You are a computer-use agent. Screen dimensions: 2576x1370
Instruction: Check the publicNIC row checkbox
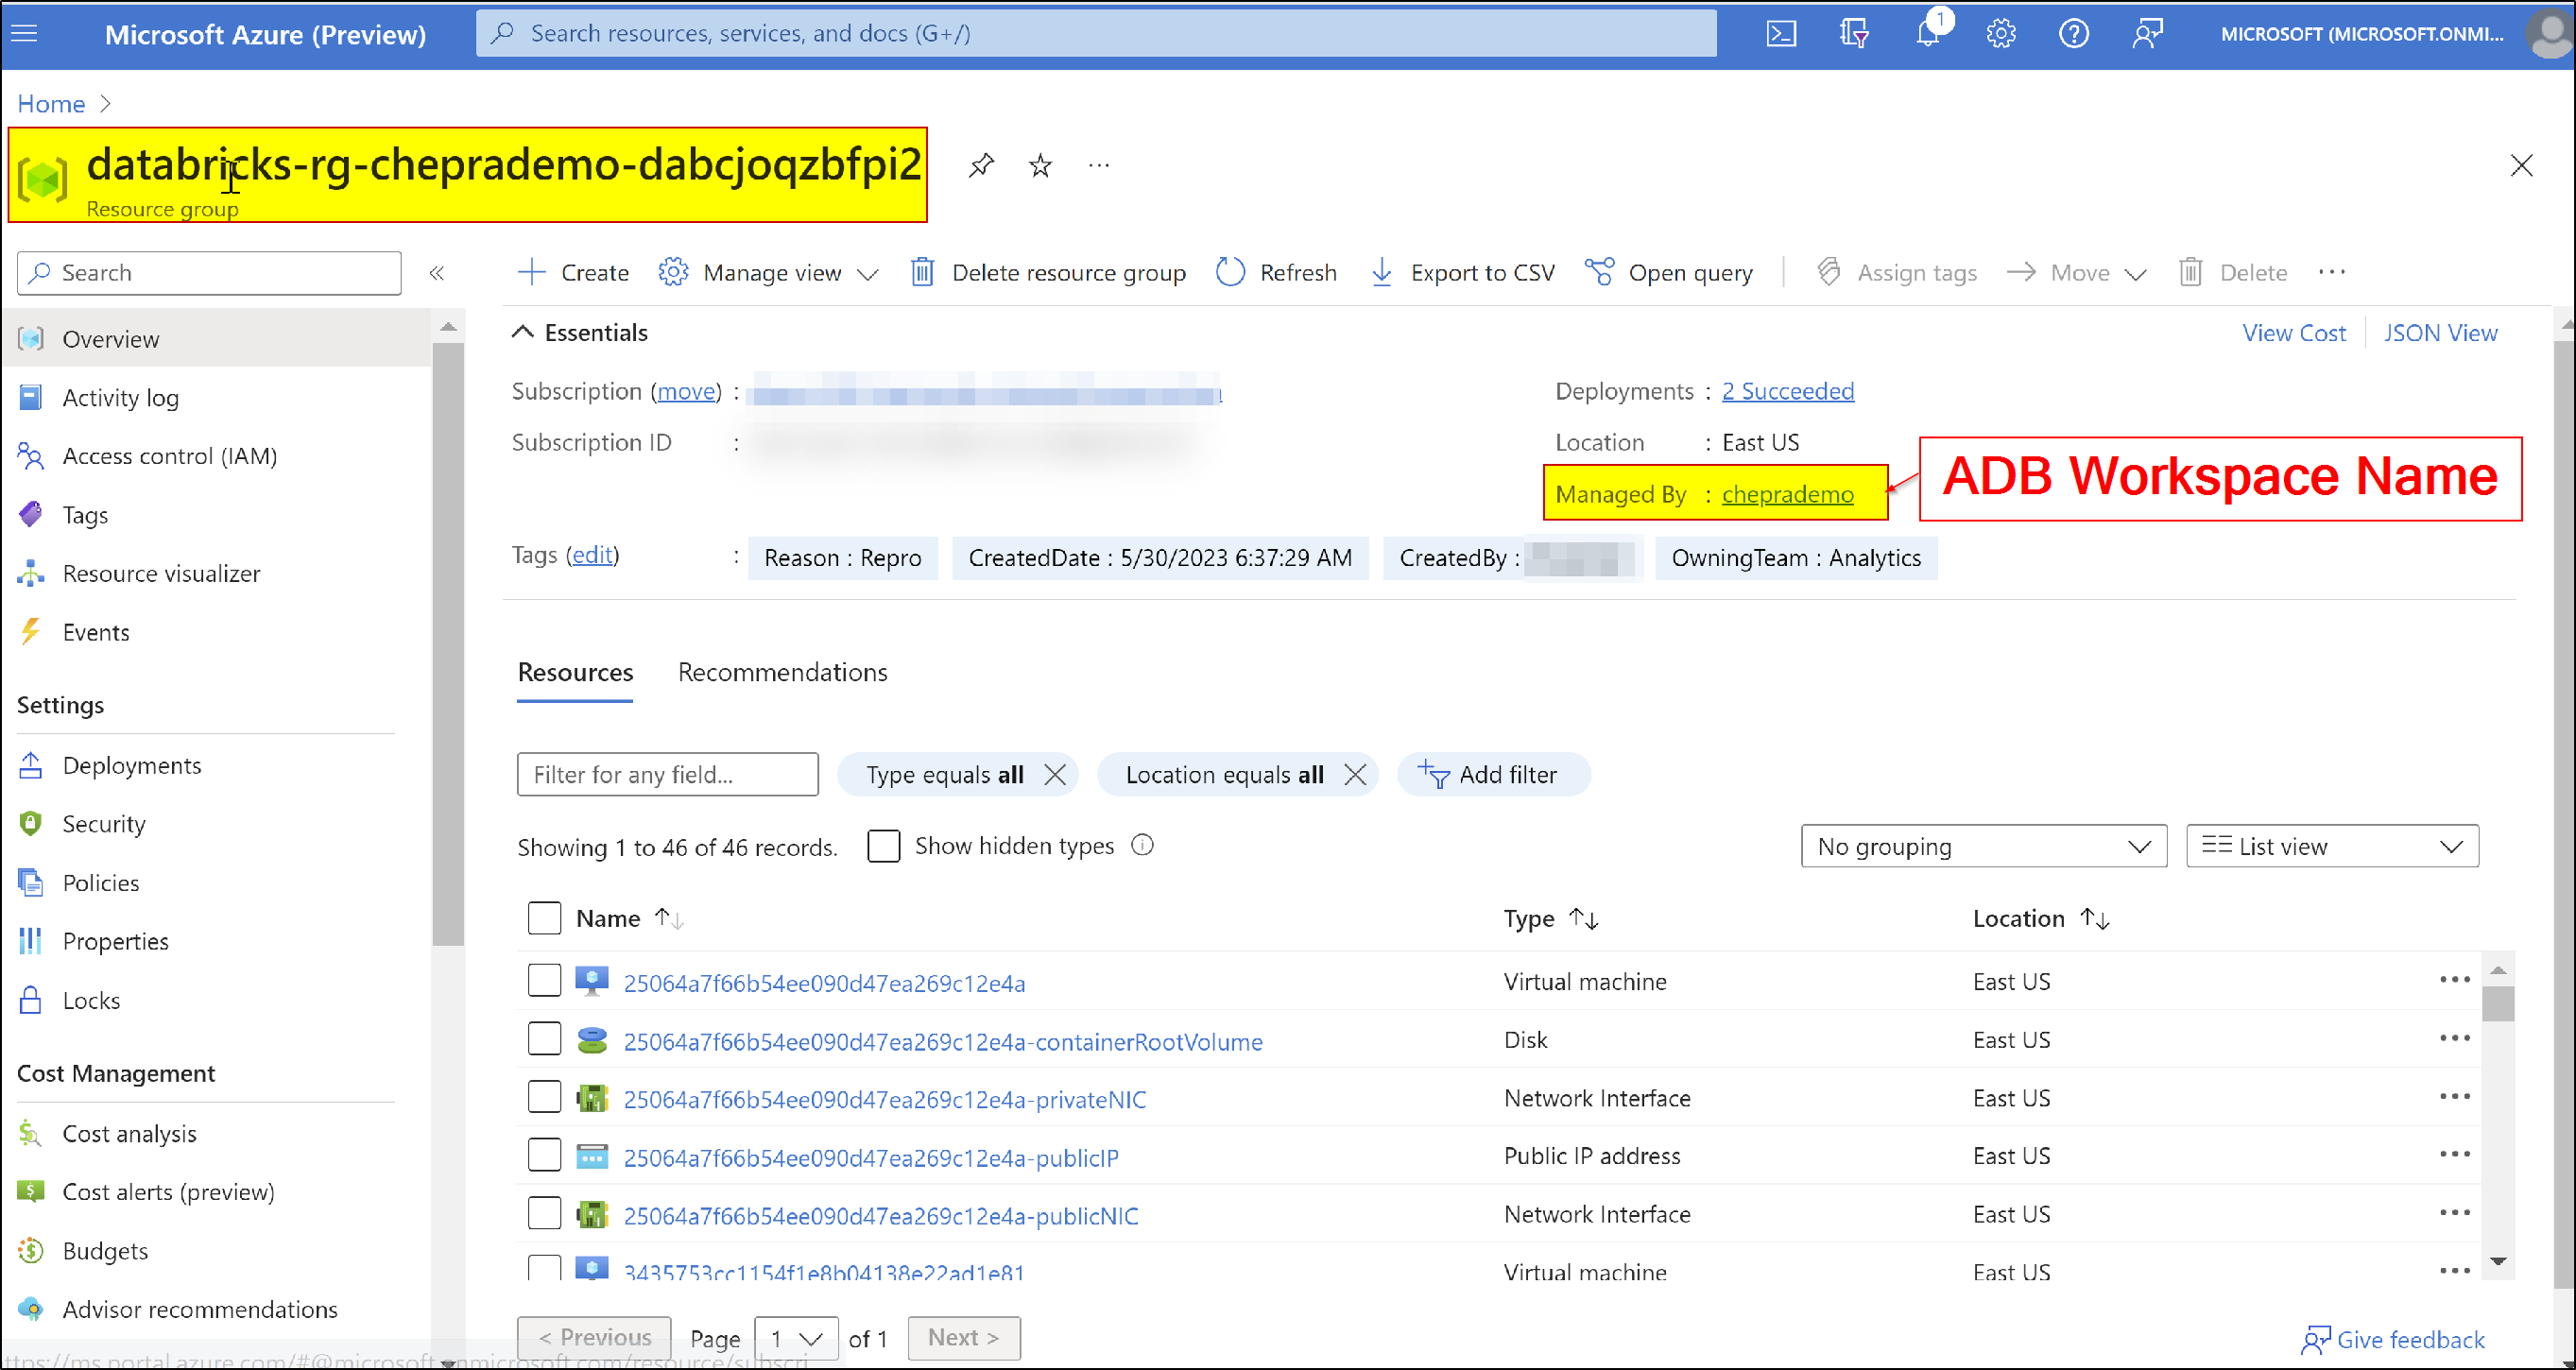point(544,1213)
